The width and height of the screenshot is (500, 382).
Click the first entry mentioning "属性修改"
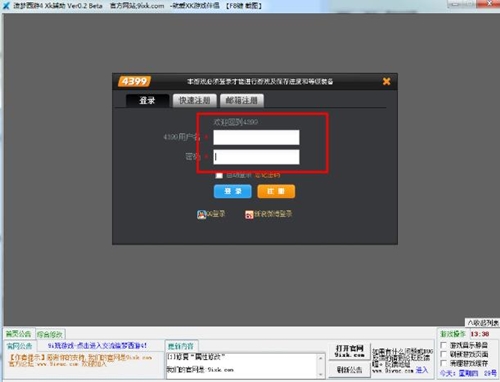(x=196, y=357)
